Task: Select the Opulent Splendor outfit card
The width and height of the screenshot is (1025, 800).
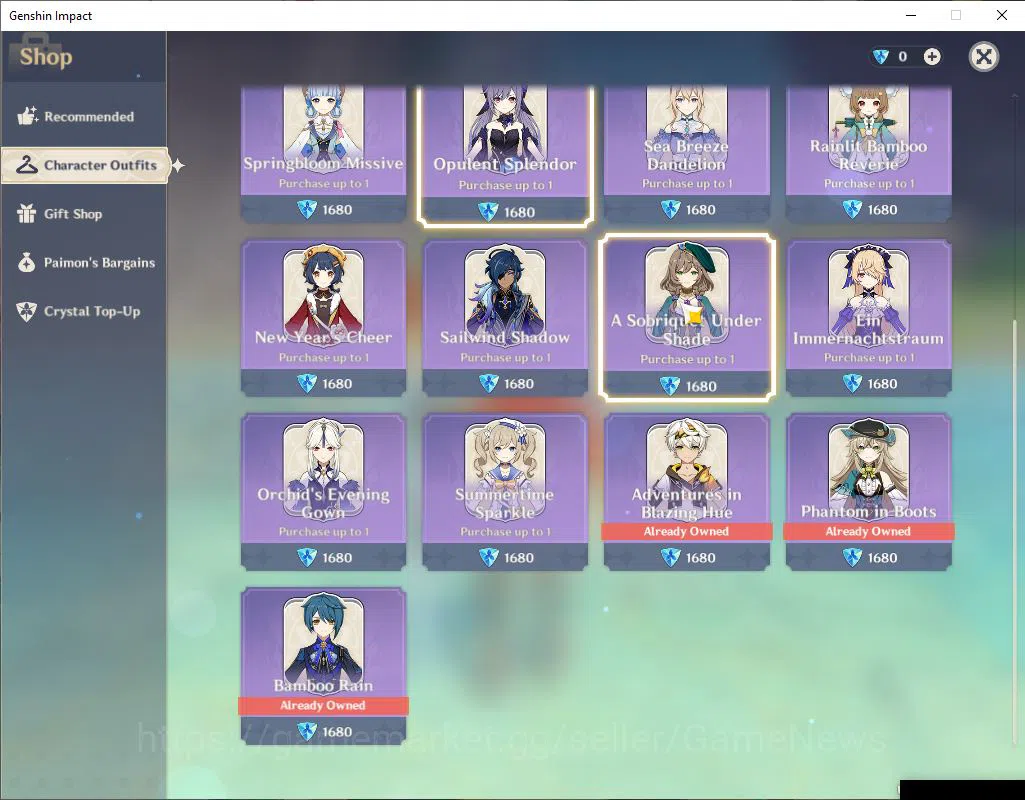Action: tap(505, 155)
